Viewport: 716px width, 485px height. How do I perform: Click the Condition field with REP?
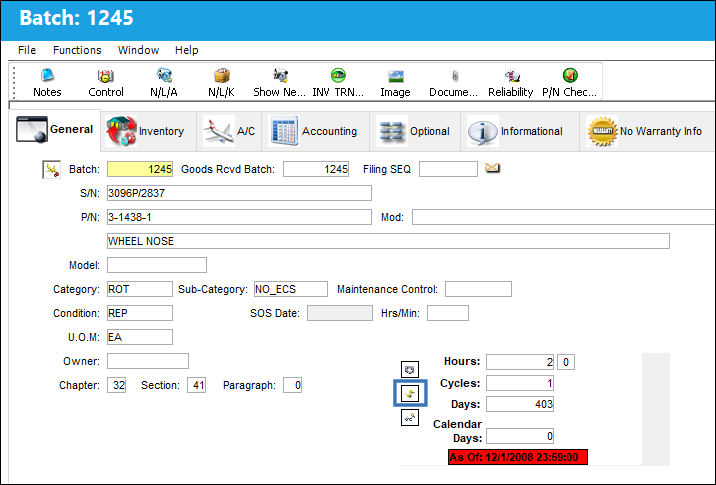140,313
